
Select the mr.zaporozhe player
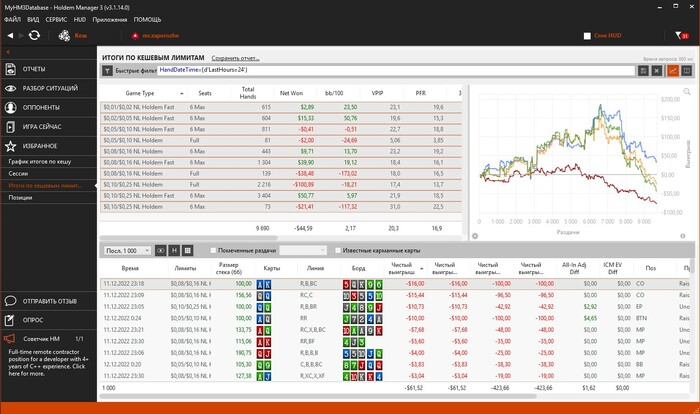[x=155, y=35]
